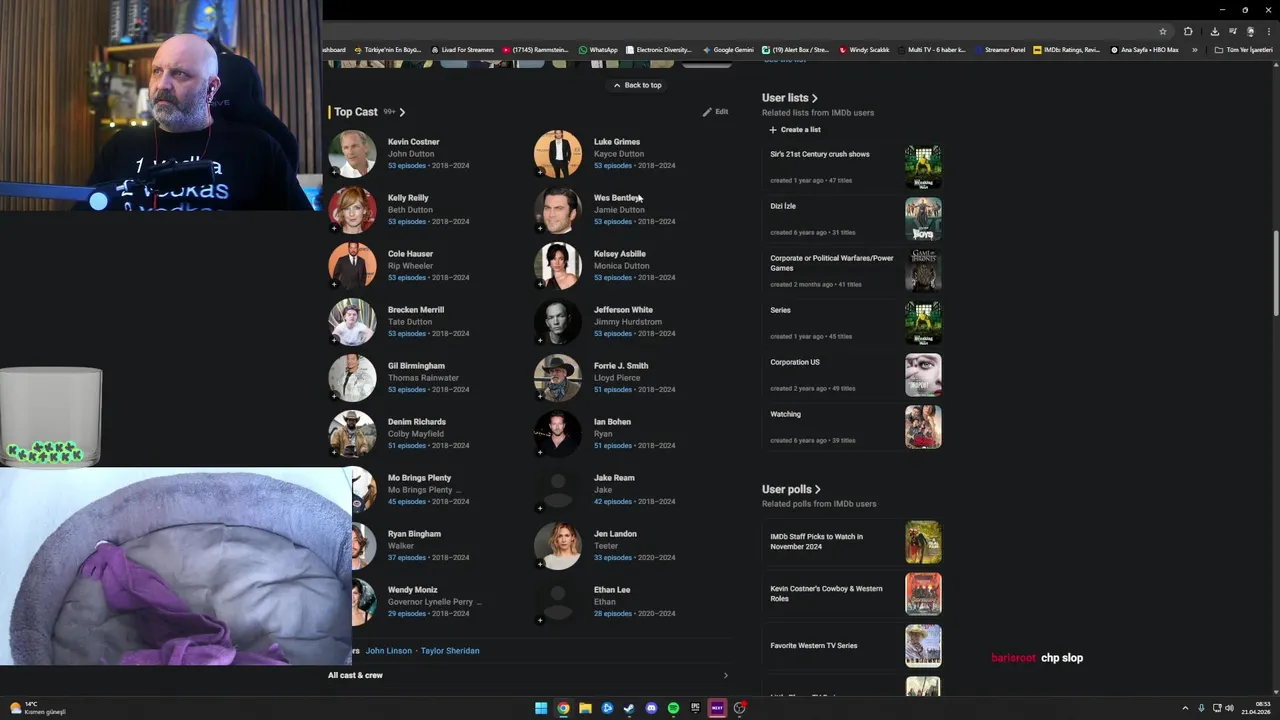Expand the User polls heading chevron
1280x720 pixels.
coord(818,489)
